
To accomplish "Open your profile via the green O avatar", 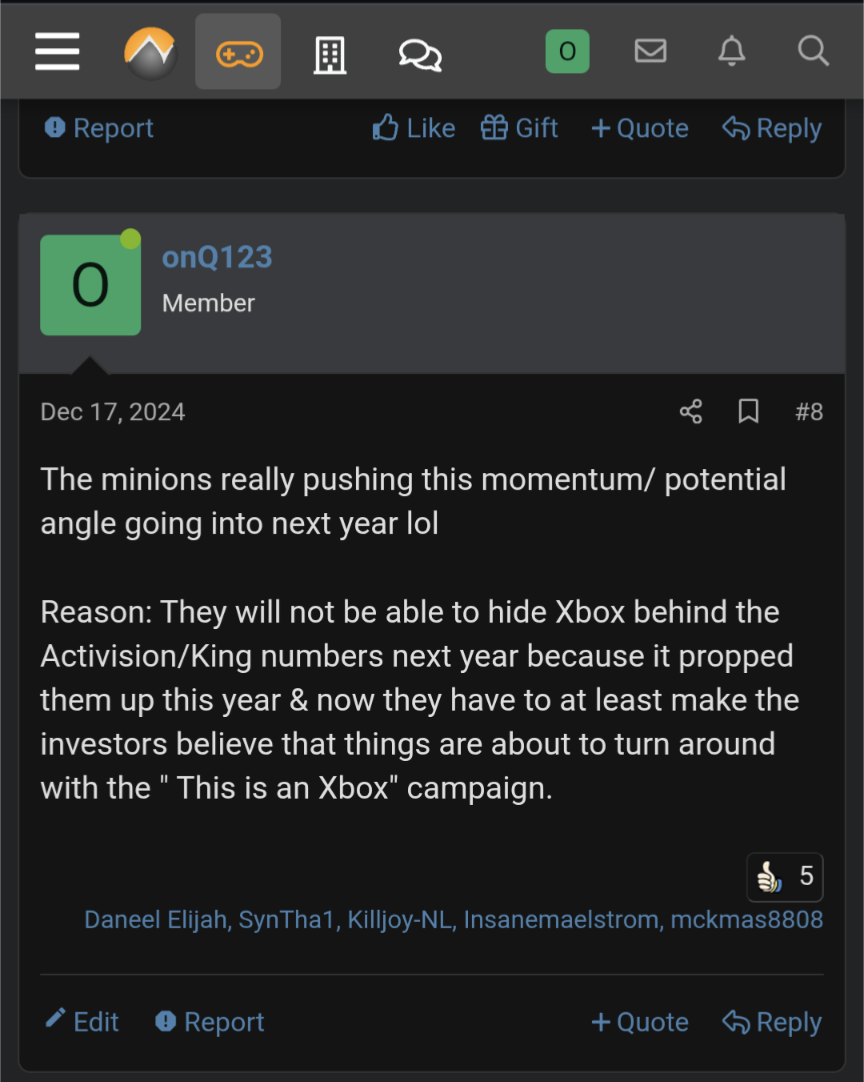I will click(x=568, y=52).
